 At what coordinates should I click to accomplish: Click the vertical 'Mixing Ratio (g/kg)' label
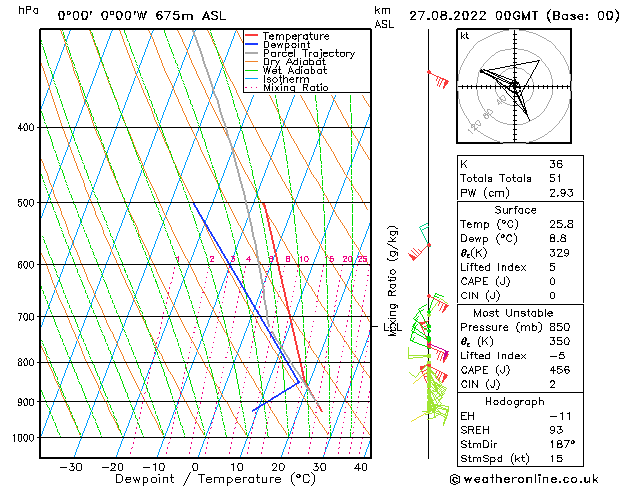point(392,281)
